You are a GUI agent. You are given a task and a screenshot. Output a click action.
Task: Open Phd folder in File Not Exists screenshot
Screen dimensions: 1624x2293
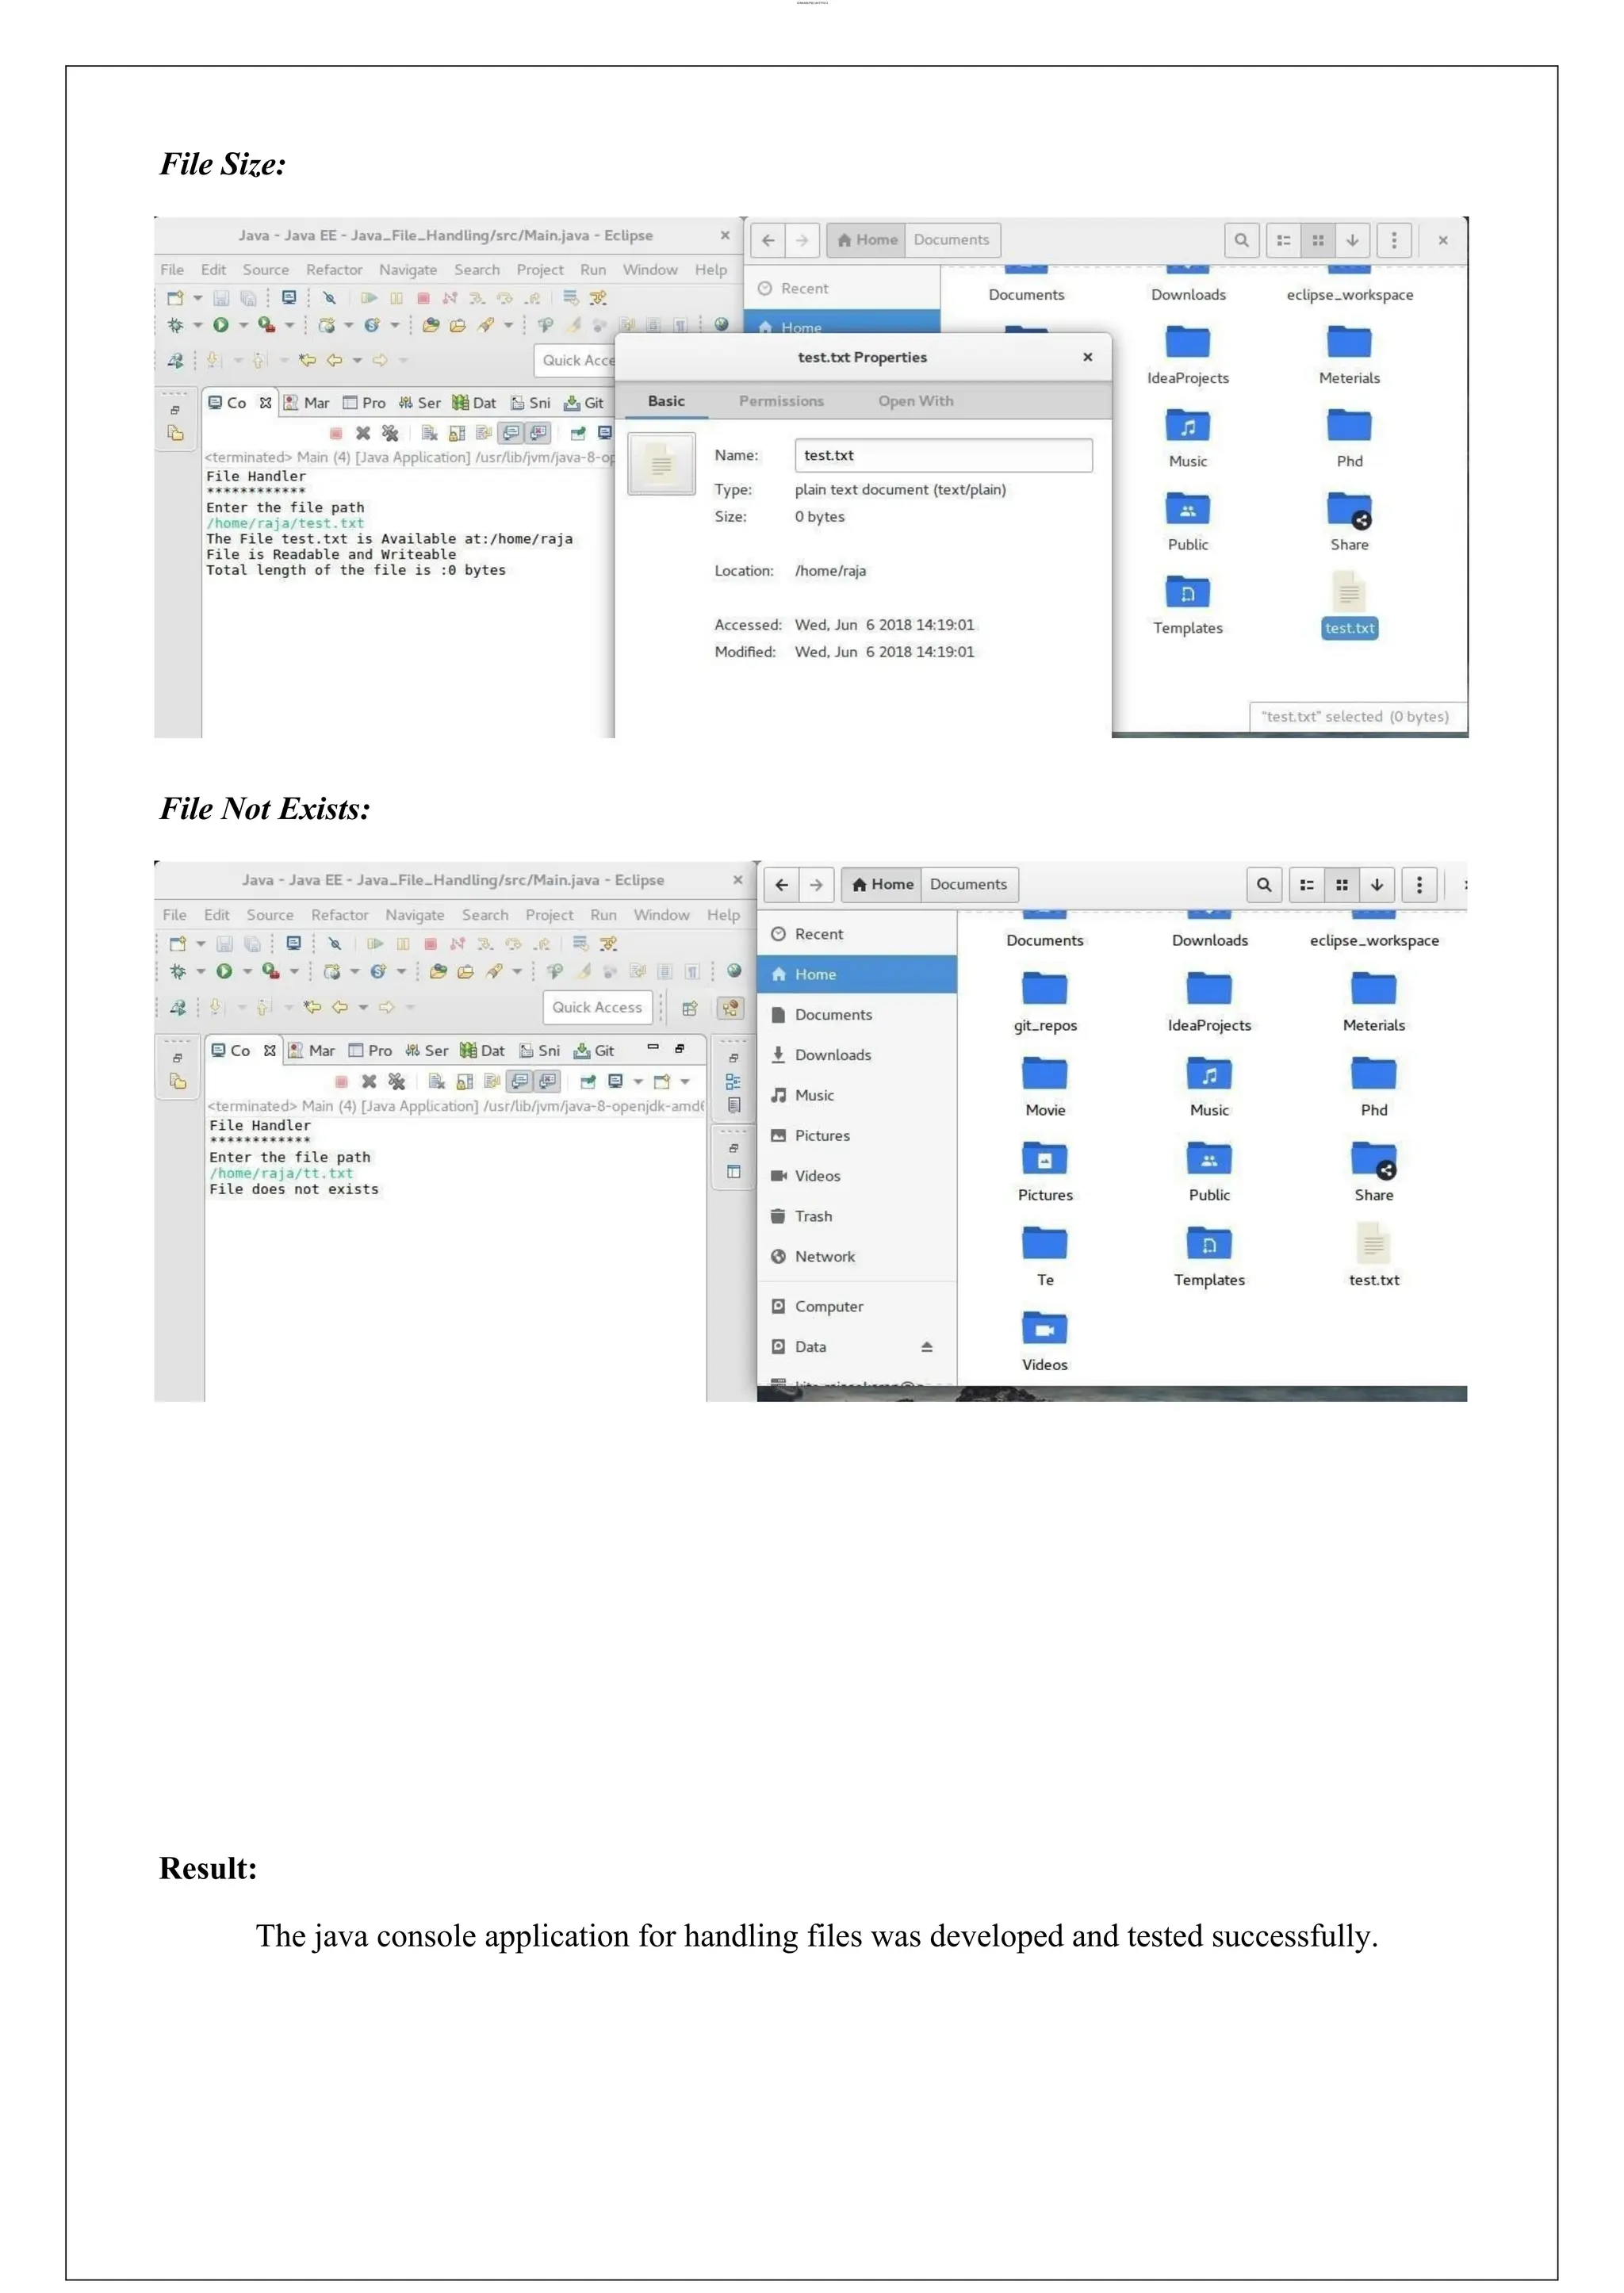click(x=1373, y=1086)
